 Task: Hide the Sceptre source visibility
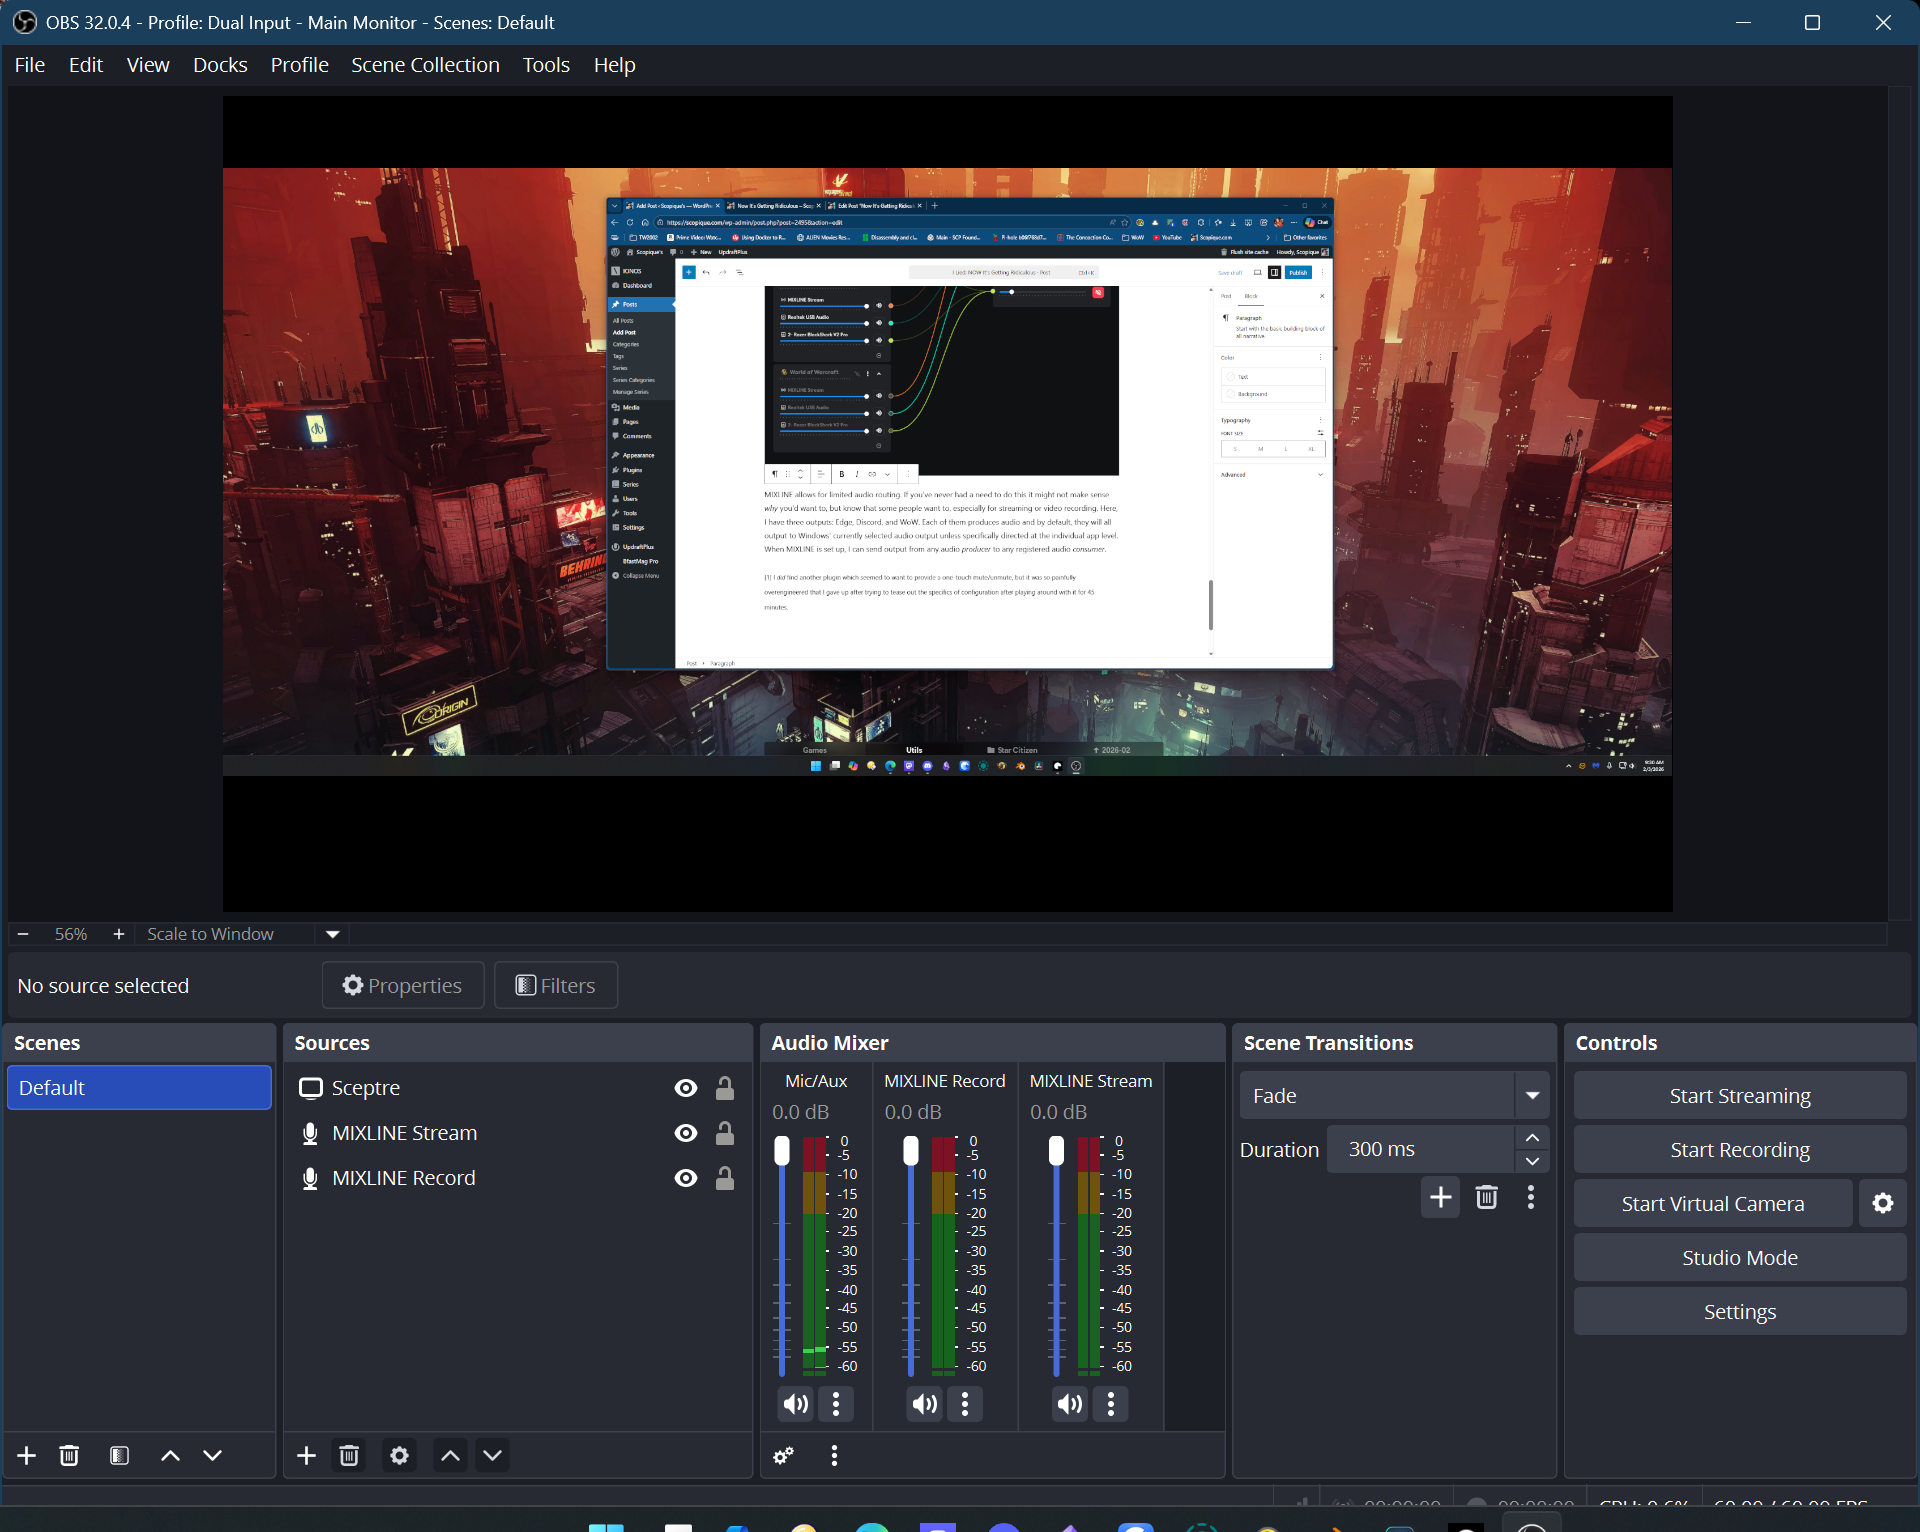pos(685,1088)
